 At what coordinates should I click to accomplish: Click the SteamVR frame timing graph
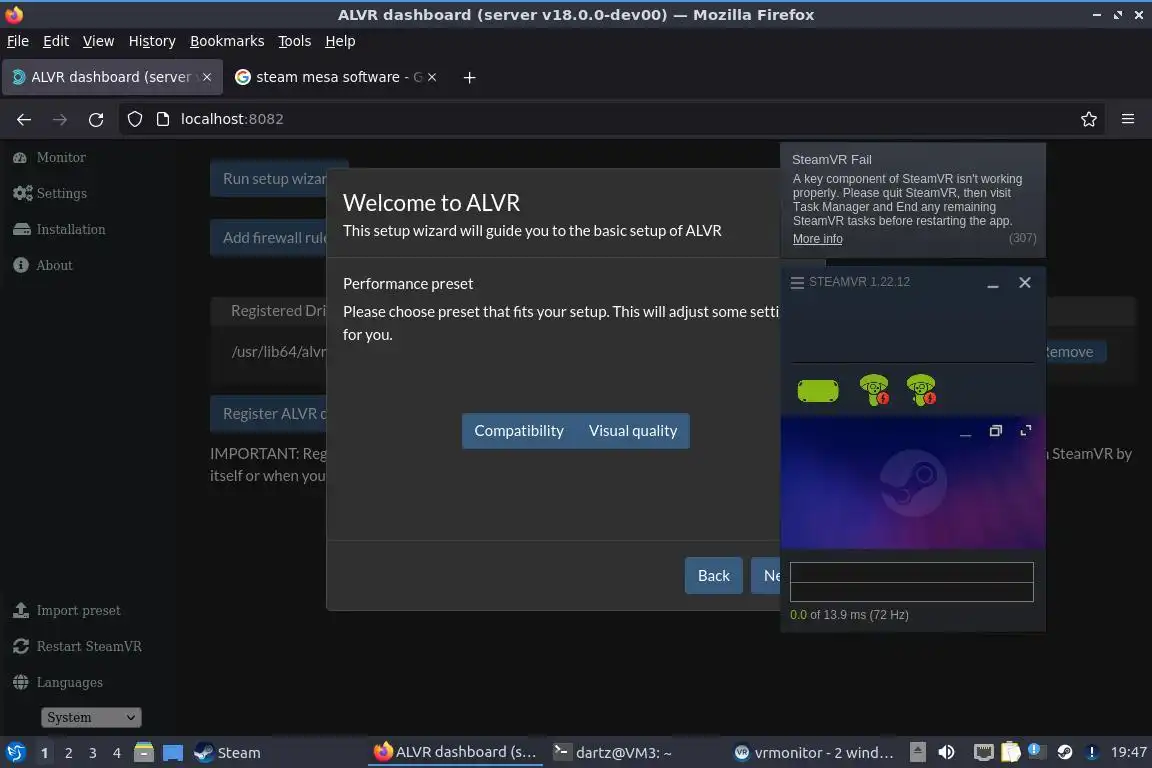pos(912,582)
